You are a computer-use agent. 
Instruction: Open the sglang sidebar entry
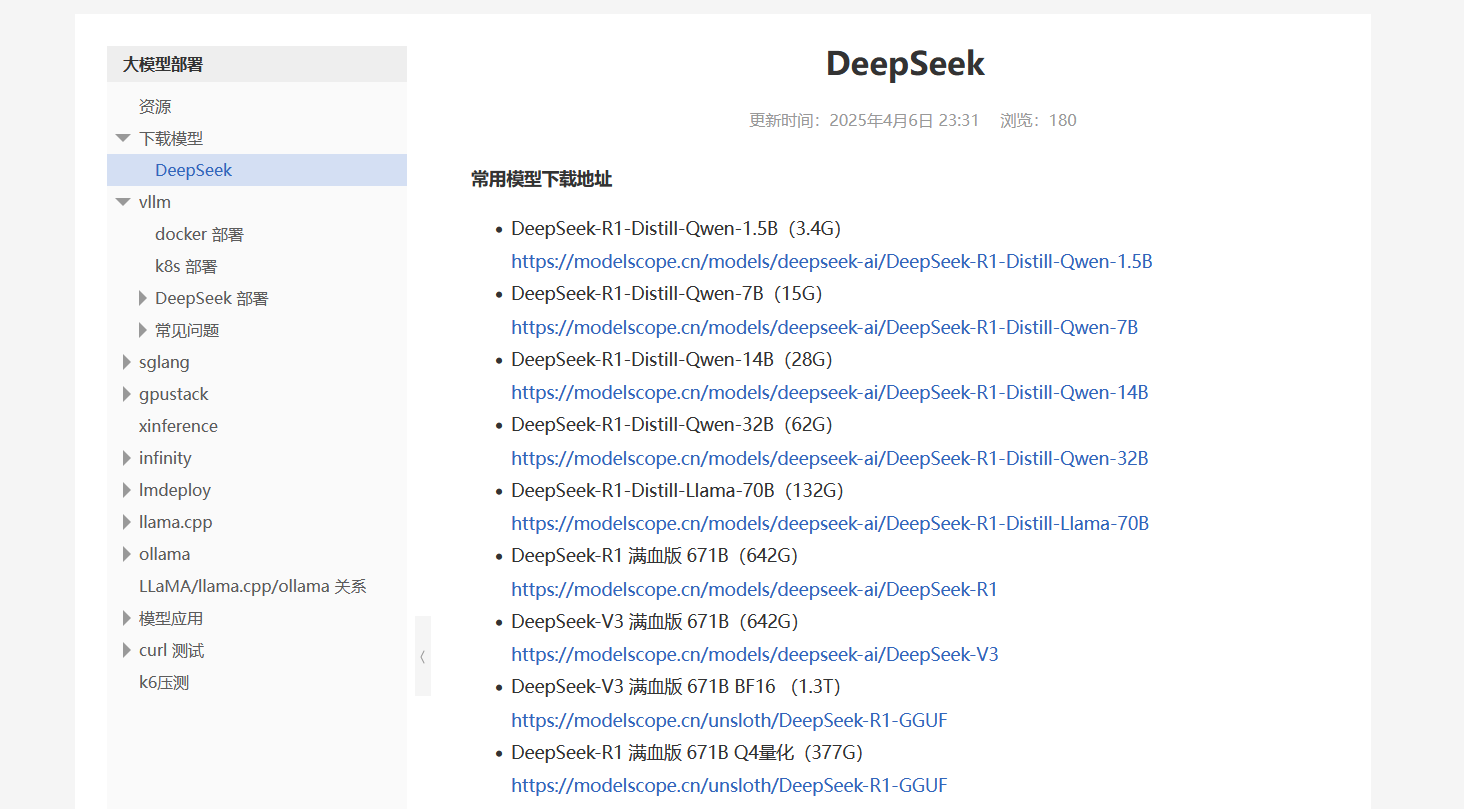tap(164, 362)
